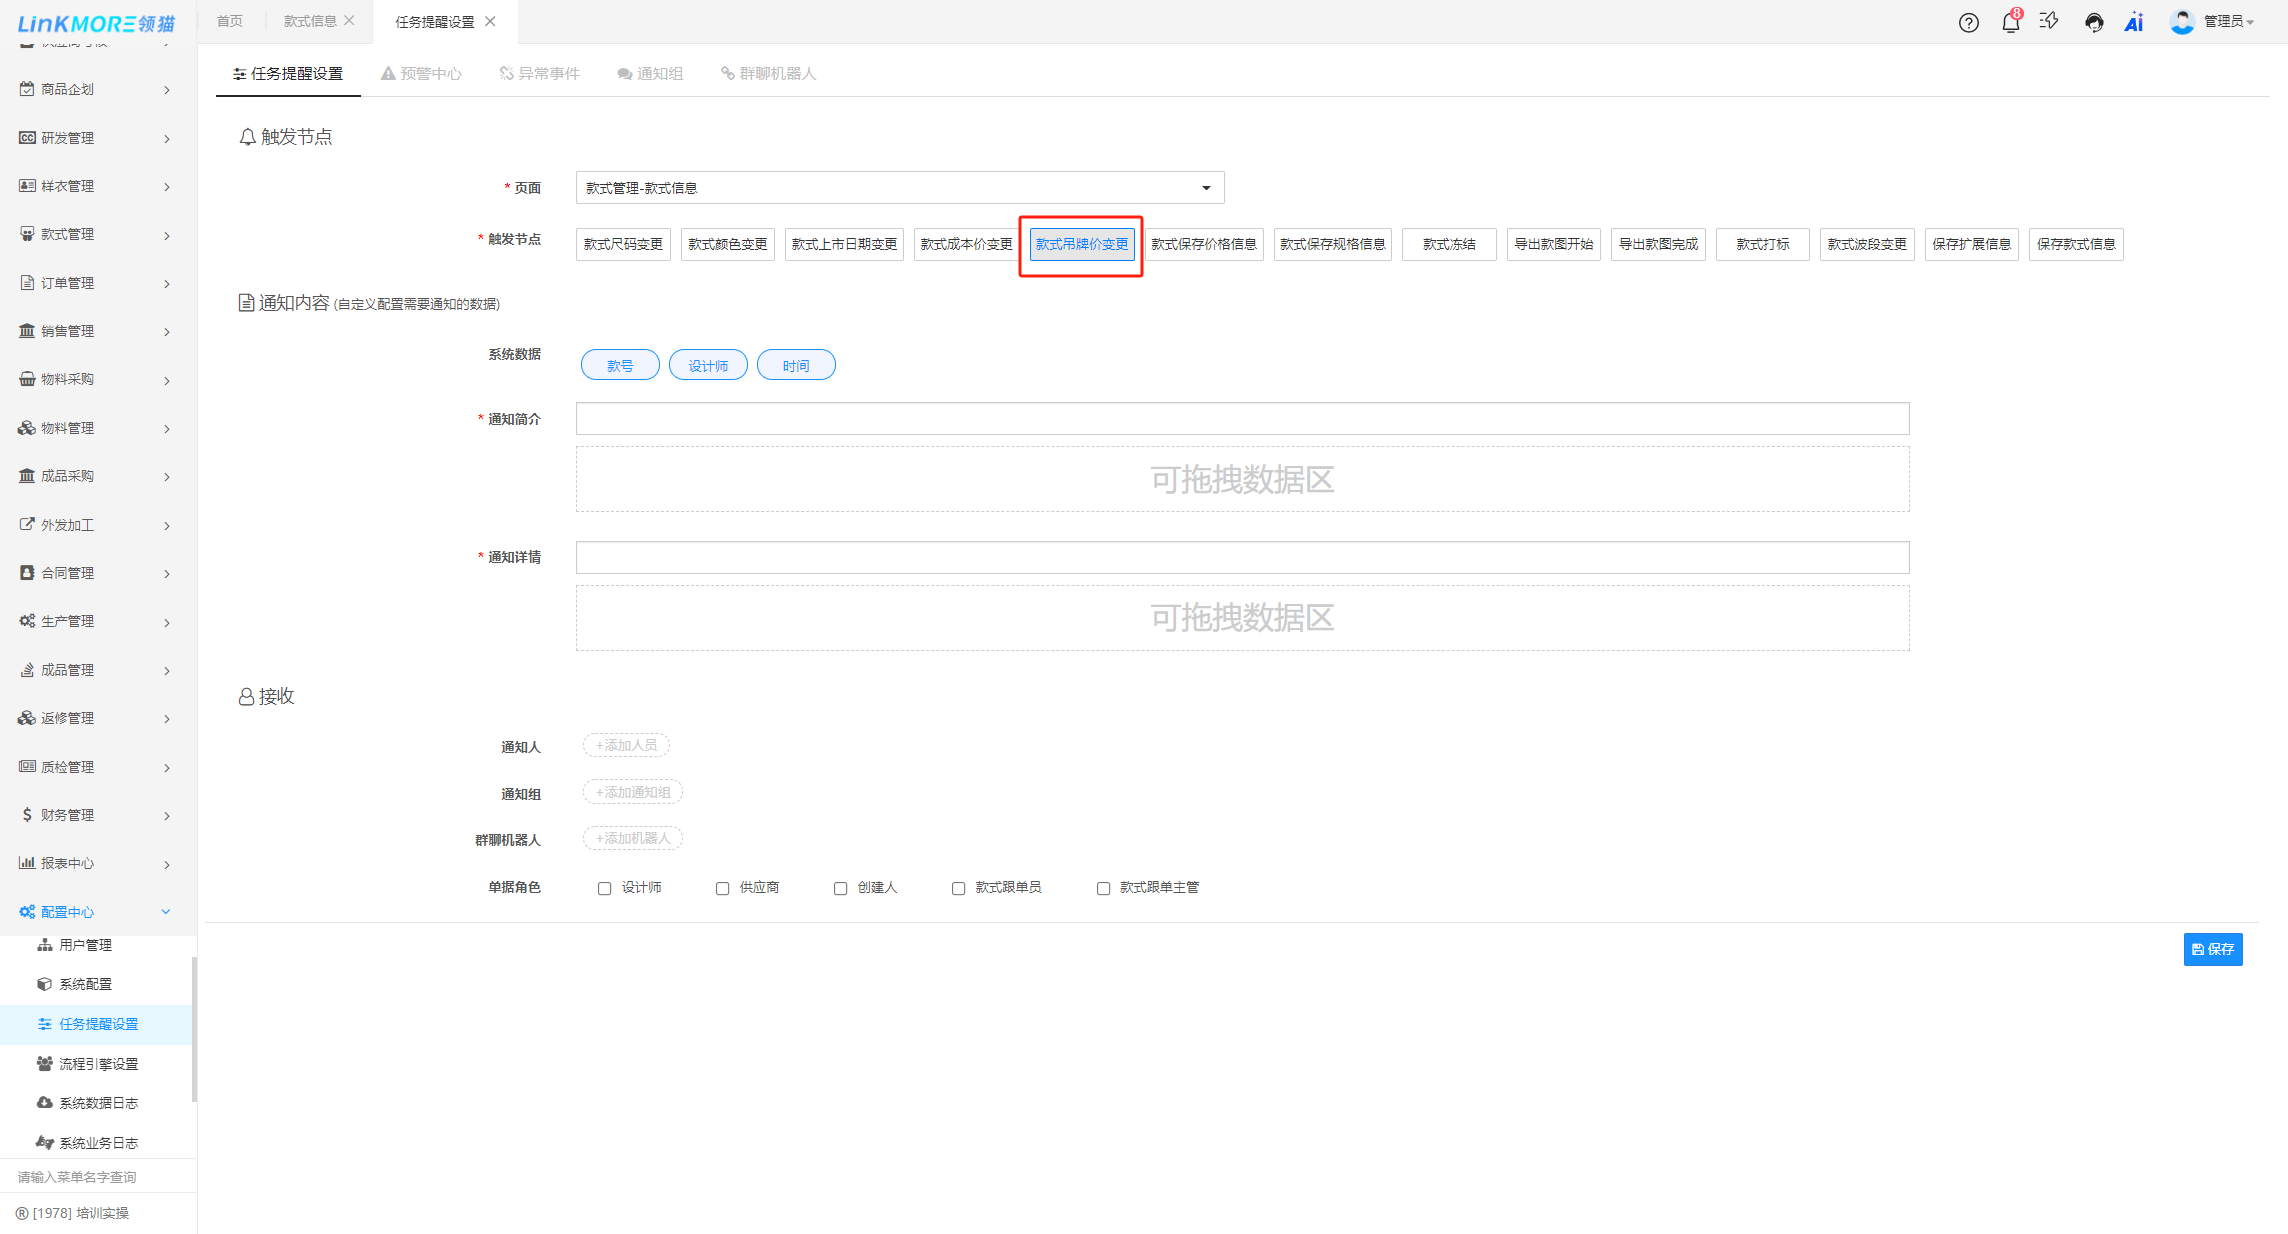
Task: Switch to the 群聊机器人 tab
Action: [x=768, y=74]
